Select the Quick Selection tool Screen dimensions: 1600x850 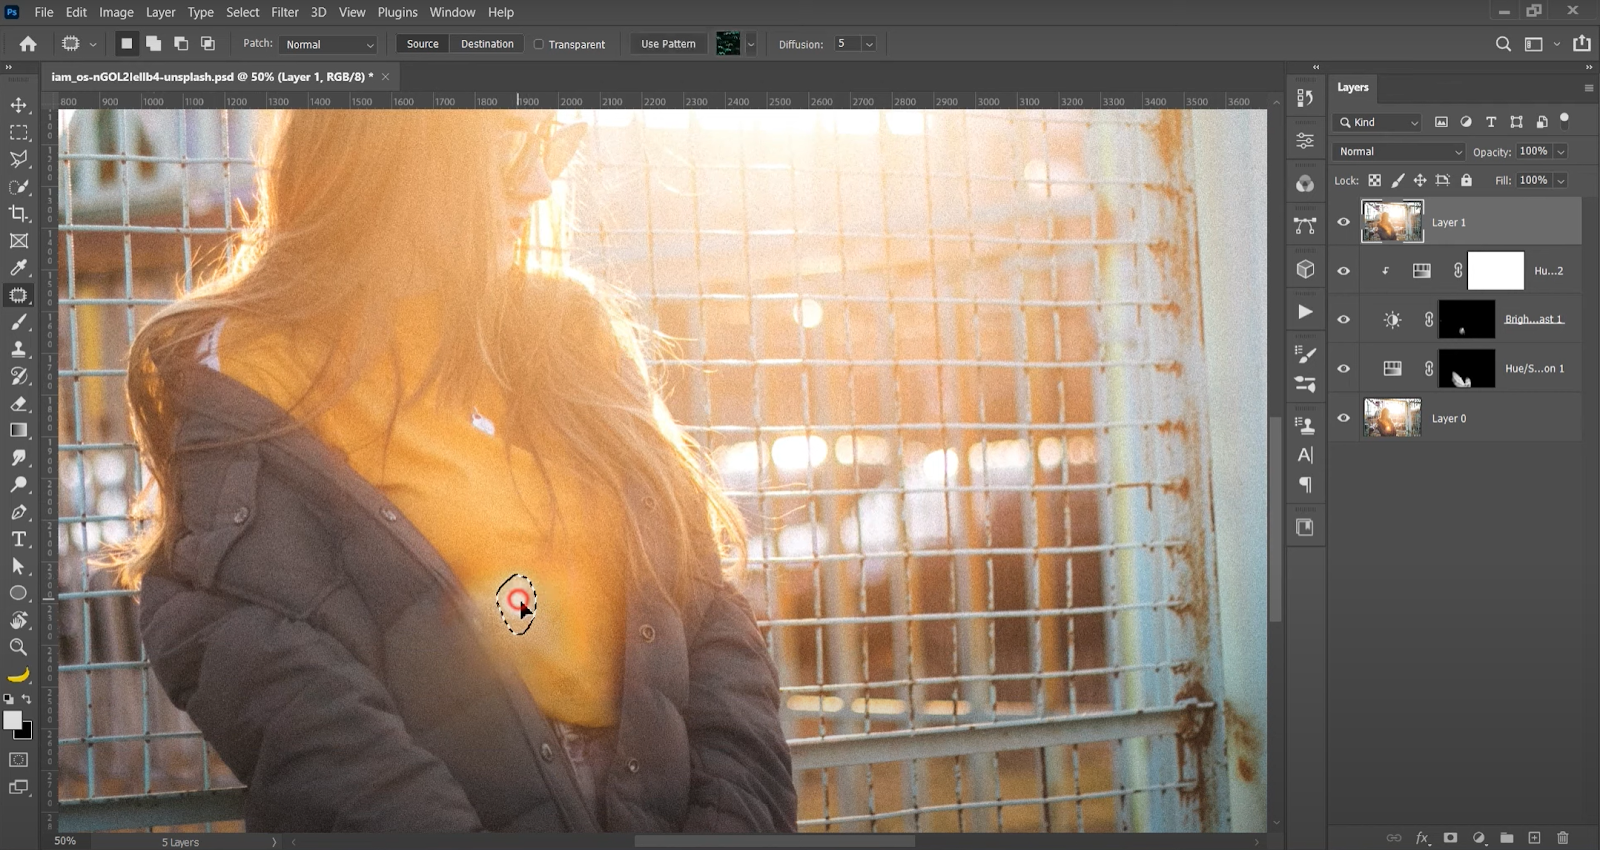click(x=19, y=187)
